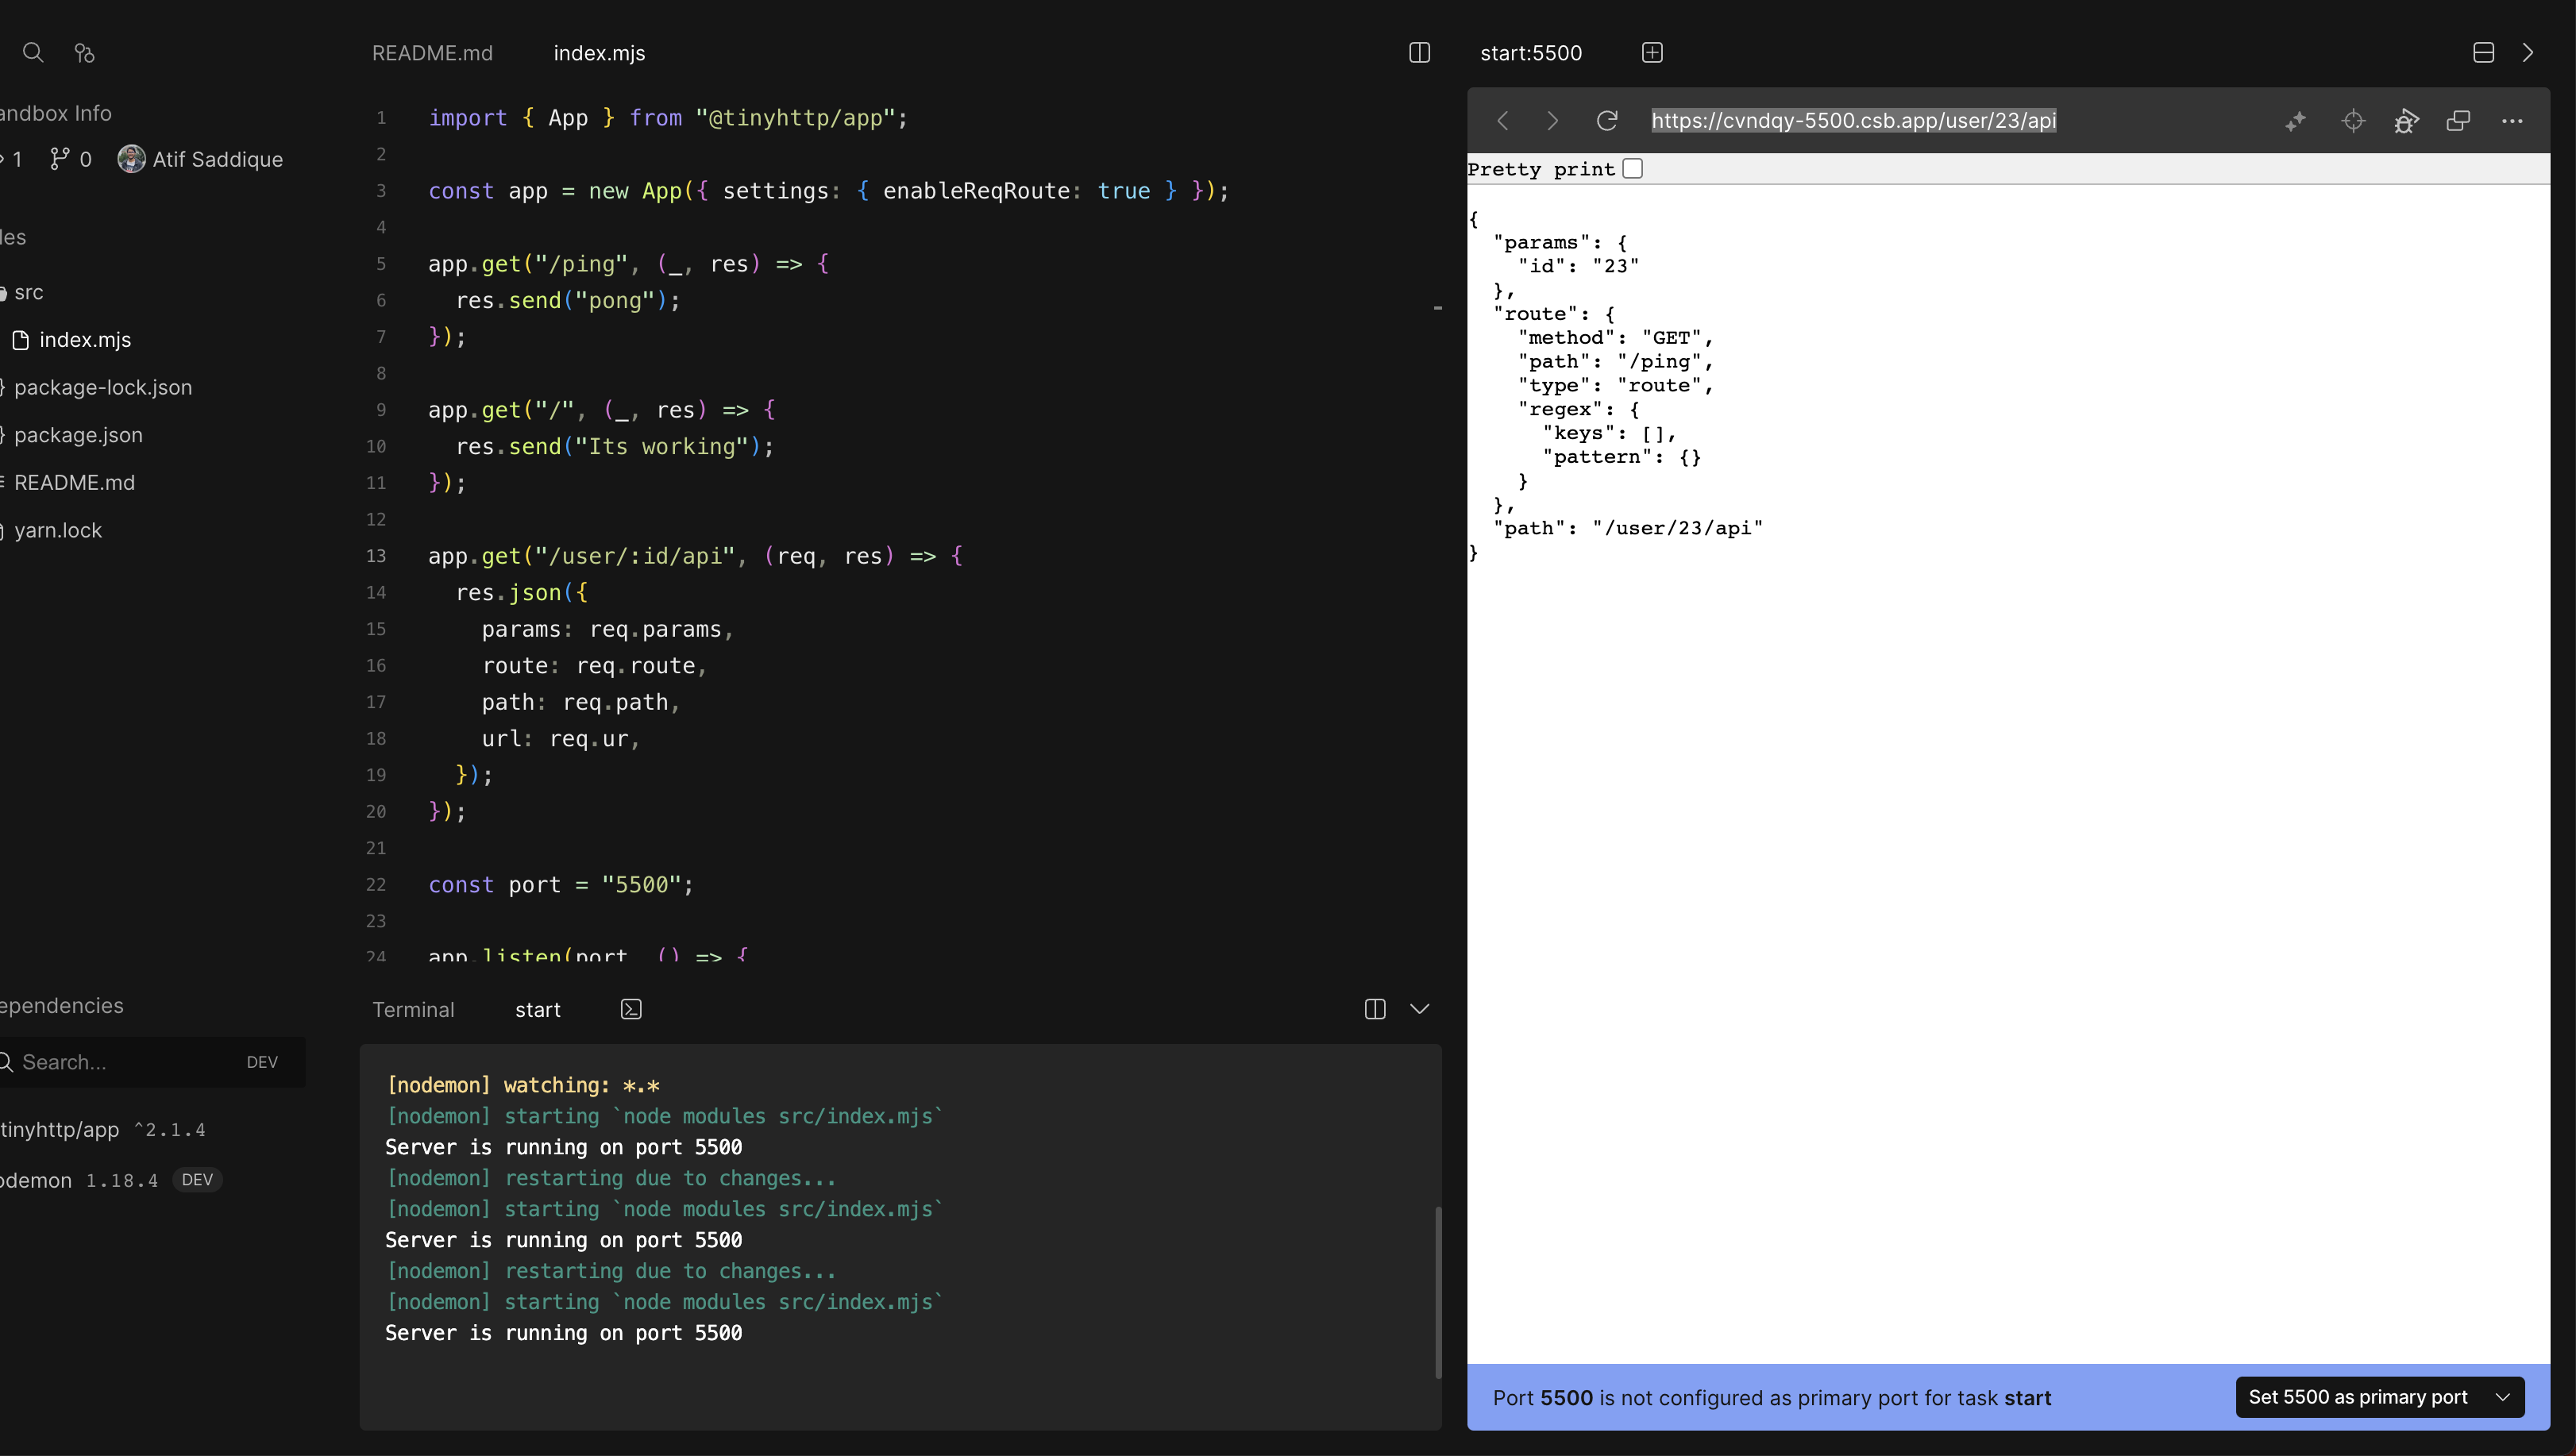This screenshot has width=2576, height=1456.
Task: Click the search icon in the top-left sidebar
Action: click(x=33, y=53)
